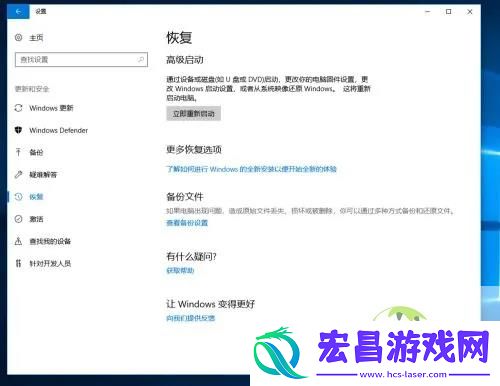The width and height of the screenshot is (500, 386).
Task: Click the 针对开发人员 tools icon
Action: (x=19, y=263)
